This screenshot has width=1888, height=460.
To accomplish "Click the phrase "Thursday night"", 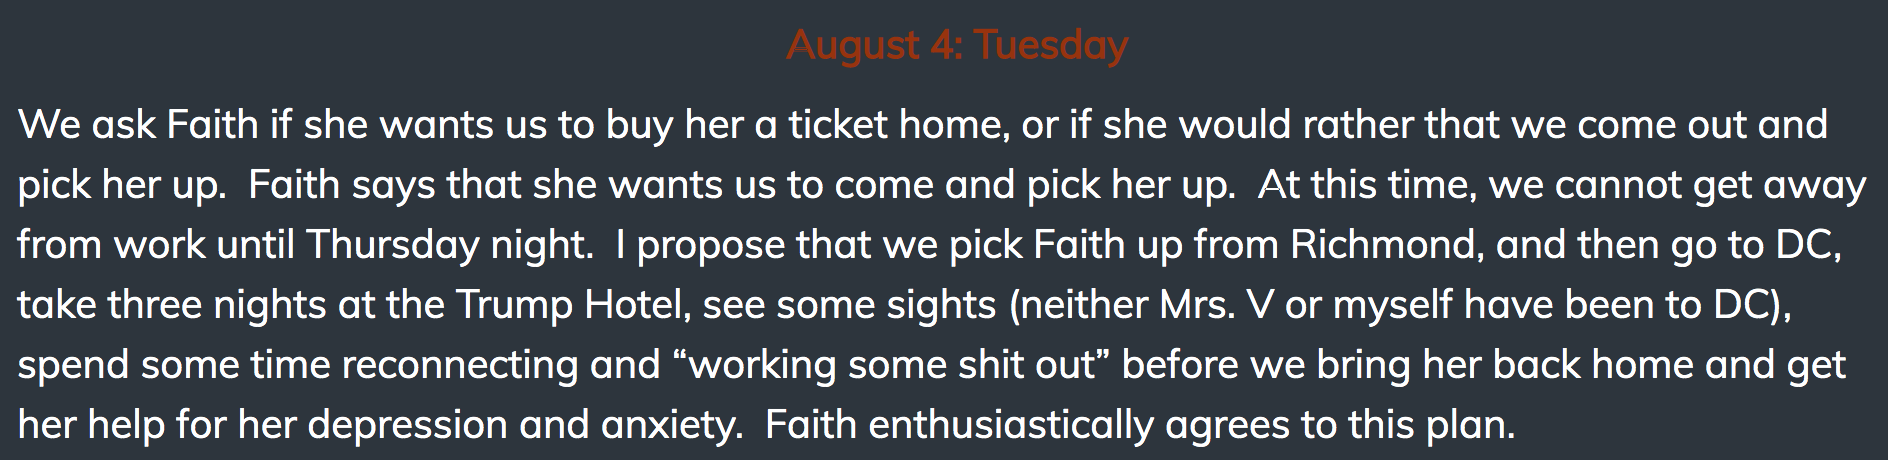I will pos(446,246).
